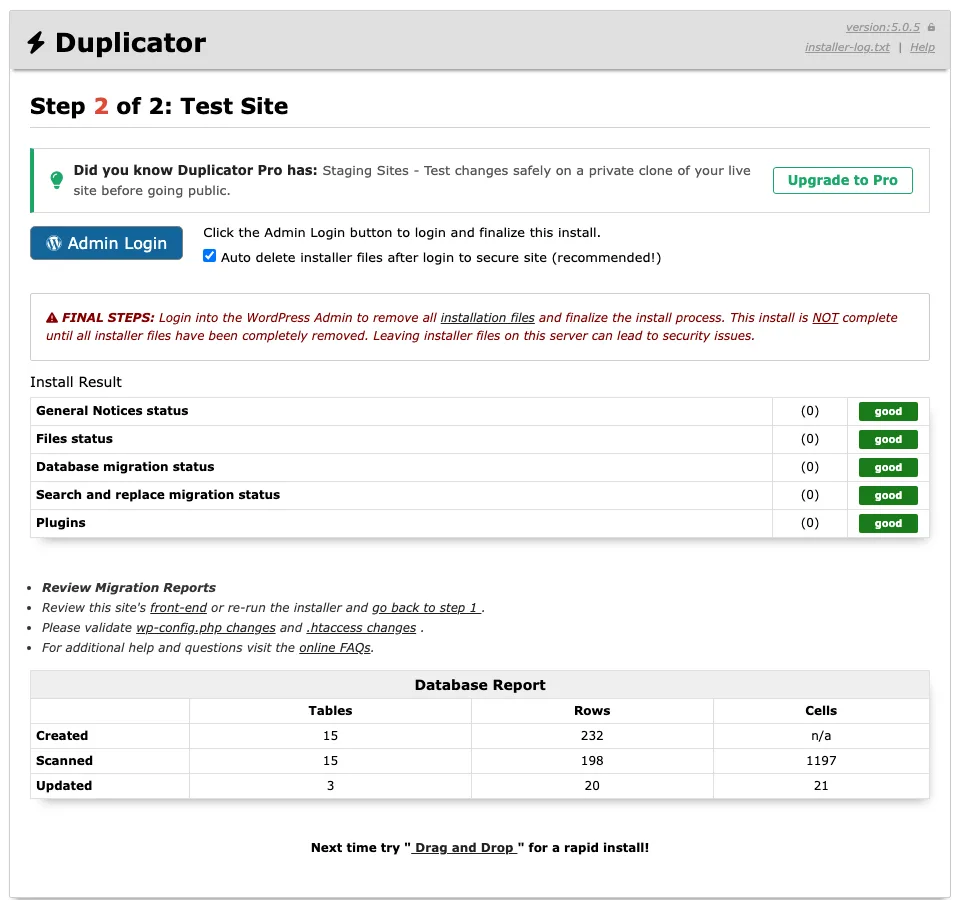960x900 pixels.
Task: Open the installation files link
Action: 487,318
